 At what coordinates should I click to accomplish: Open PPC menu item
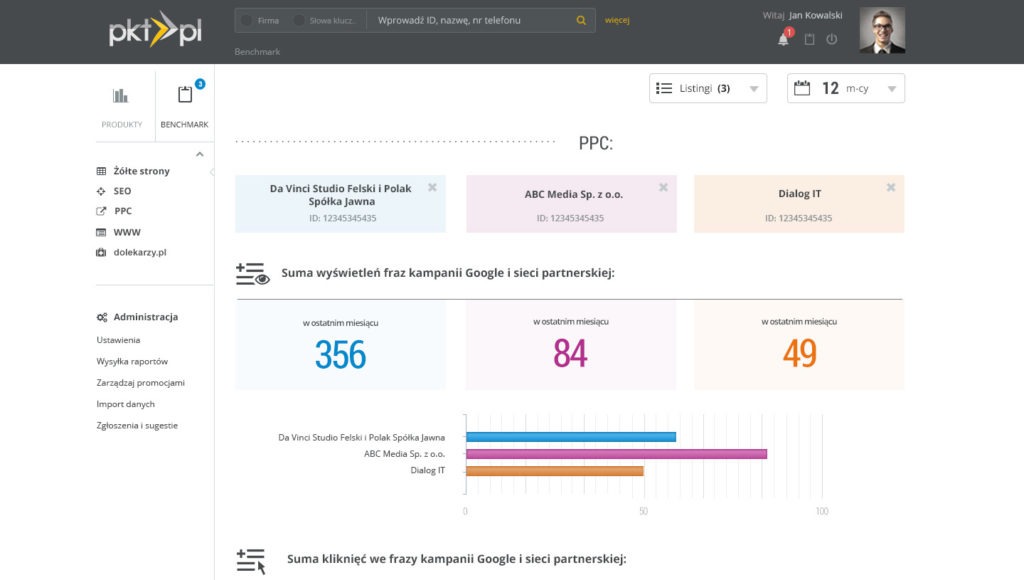[x=123, y=211]
